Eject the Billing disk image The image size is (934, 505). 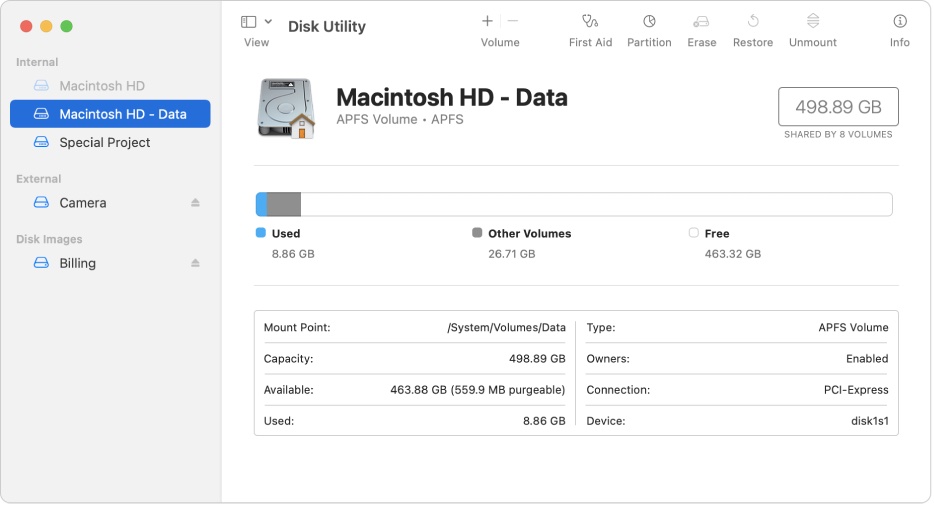point(195,263)
